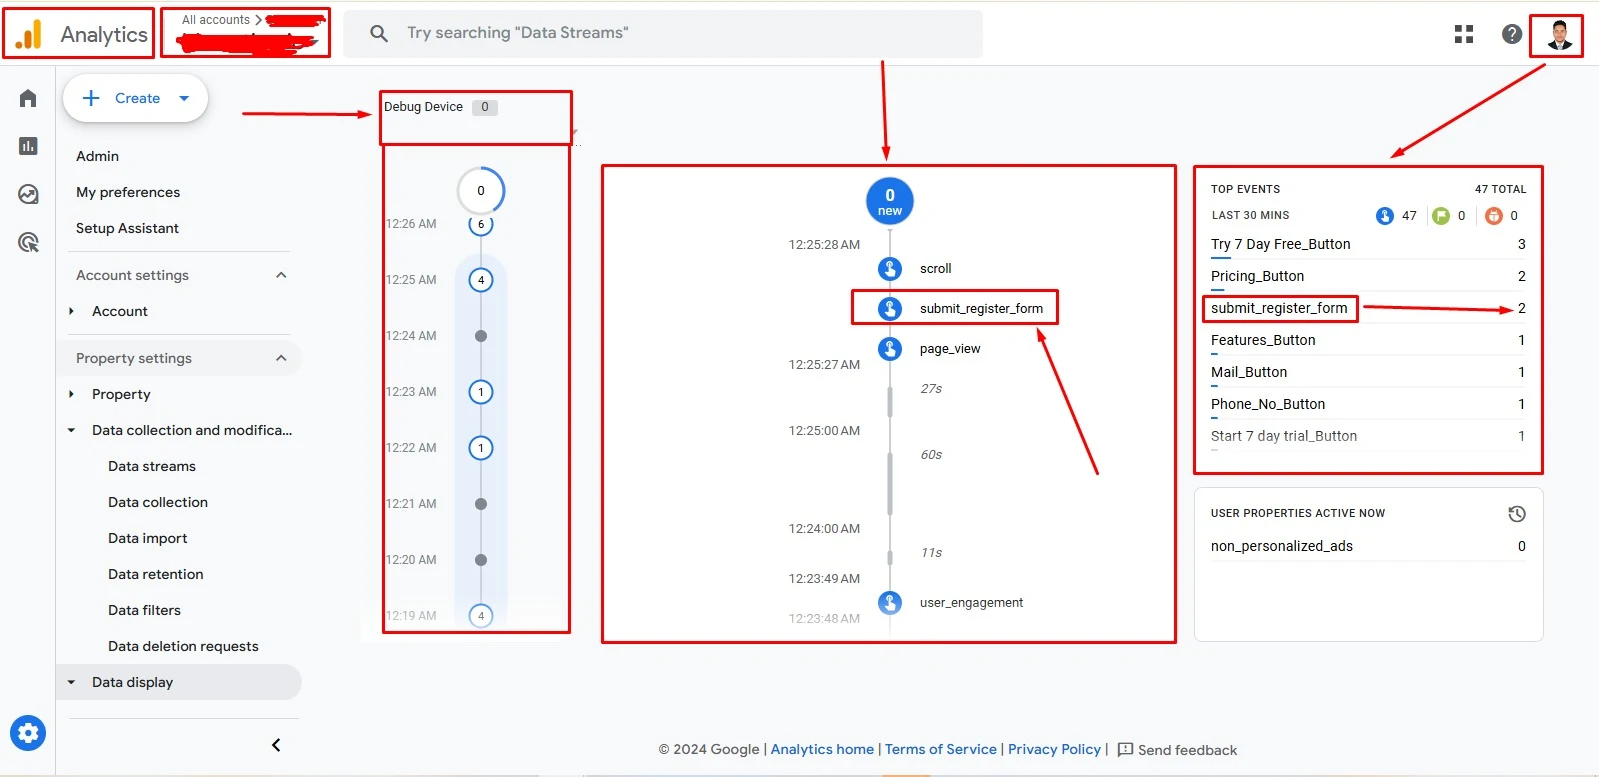This screenshot has height=777, width=1599.
Task: Select the Start 7 day trial_Button event
Action: tap(1368, 437)
